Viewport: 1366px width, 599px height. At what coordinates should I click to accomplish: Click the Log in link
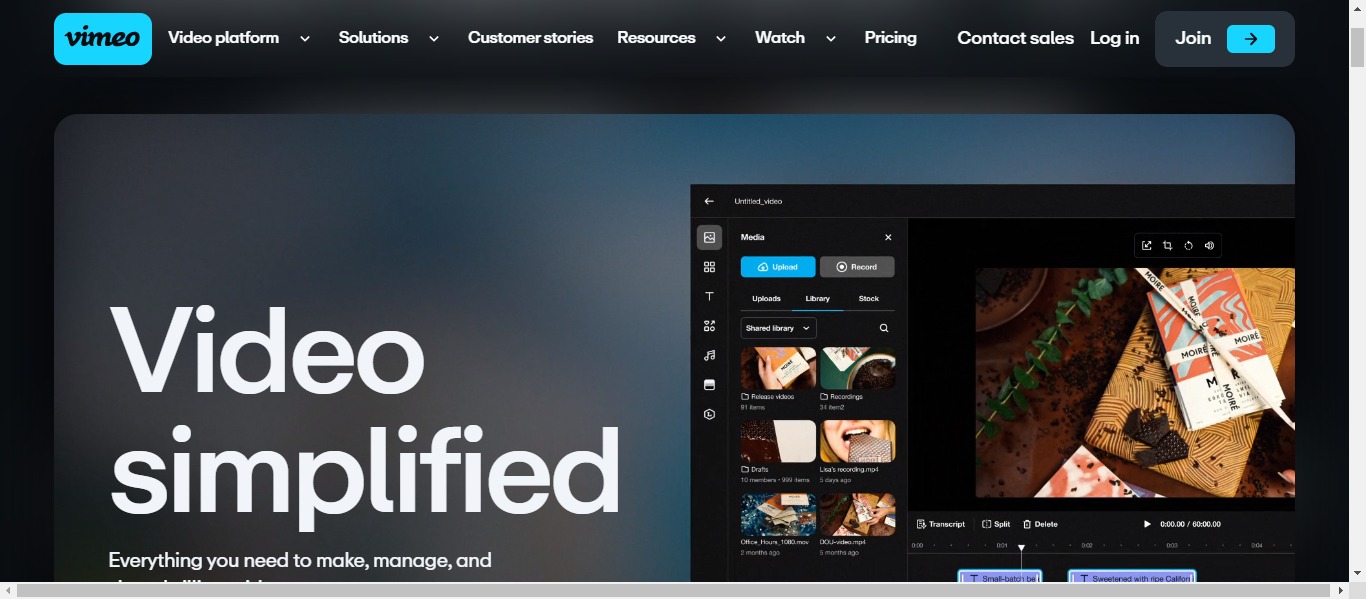pyautogui.click(x=1114, y=38)
